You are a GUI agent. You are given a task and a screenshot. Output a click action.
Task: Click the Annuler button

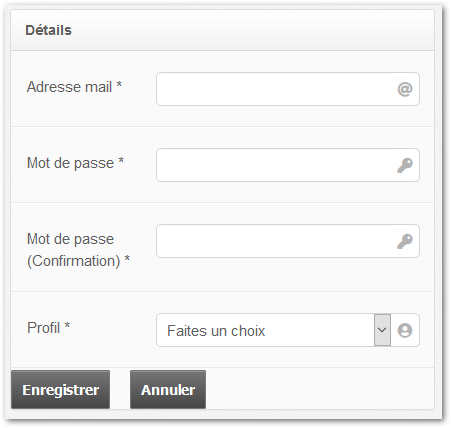(168, 389)
